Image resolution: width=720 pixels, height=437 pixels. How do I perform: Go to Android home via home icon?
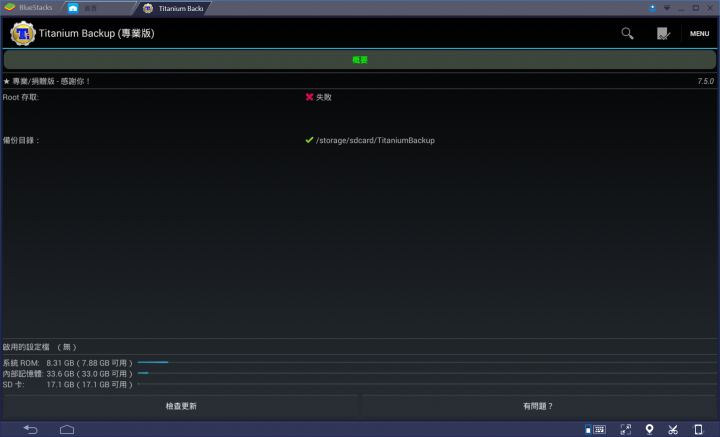(x=67, y=430)
